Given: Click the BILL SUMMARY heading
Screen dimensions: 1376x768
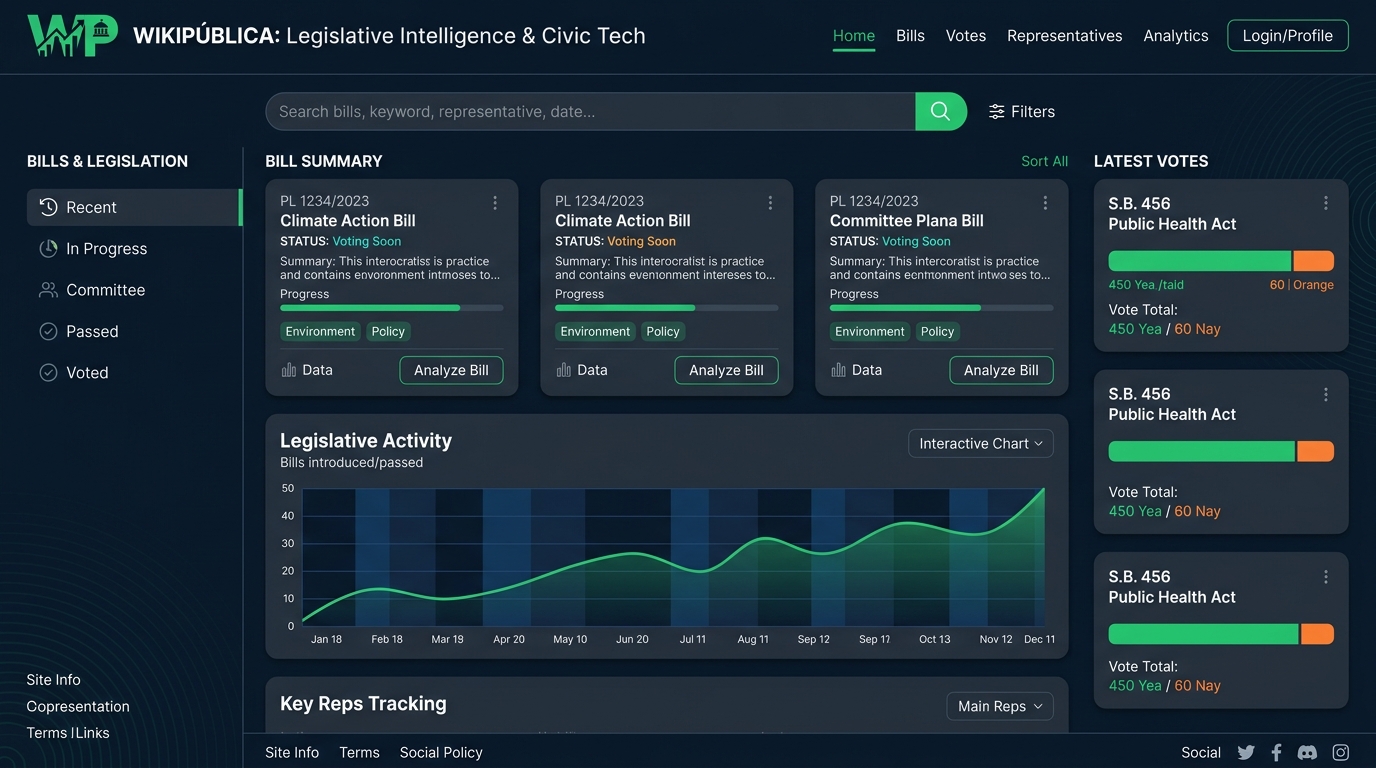Looking at the screenshot, I should [x=324, y=161].
